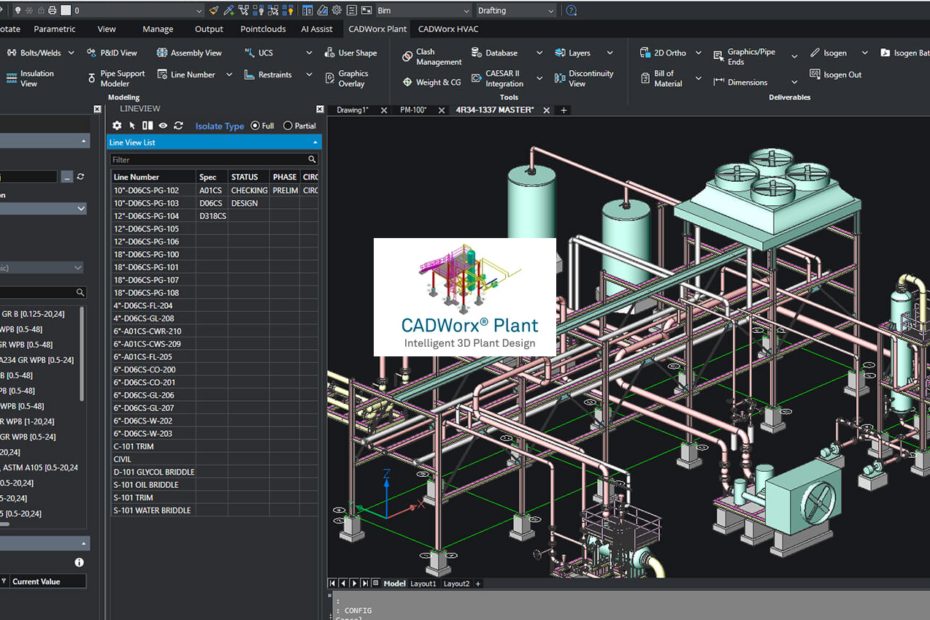The width and height of the screenshot is (930, 620).
Task: Expand the 2D Ortho dropdown arrow
Action: pos(698,53)
